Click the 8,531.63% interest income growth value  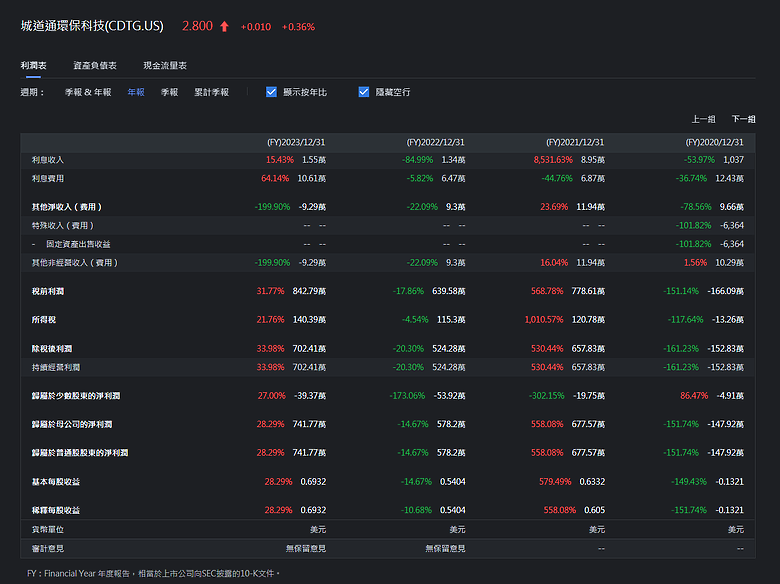click(x=553, y=160)
